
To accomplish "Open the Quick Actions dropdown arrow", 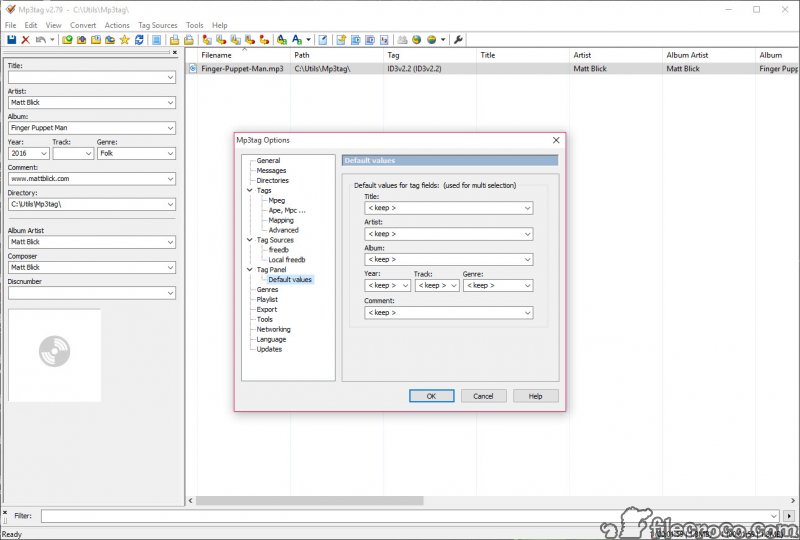I will (308, 40).
